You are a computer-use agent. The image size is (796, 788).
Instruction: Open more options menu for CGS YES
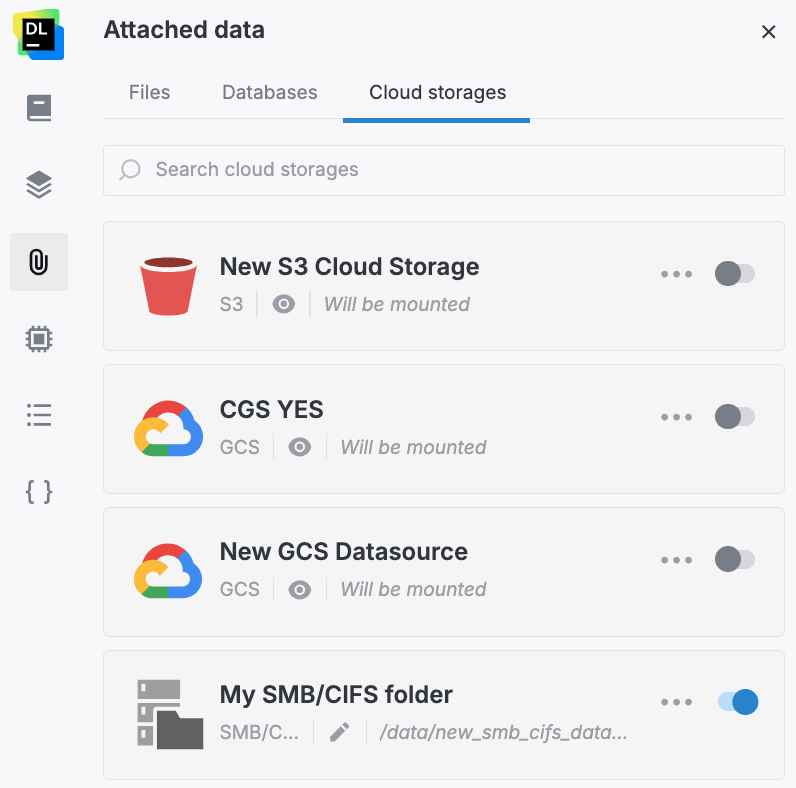676,417
